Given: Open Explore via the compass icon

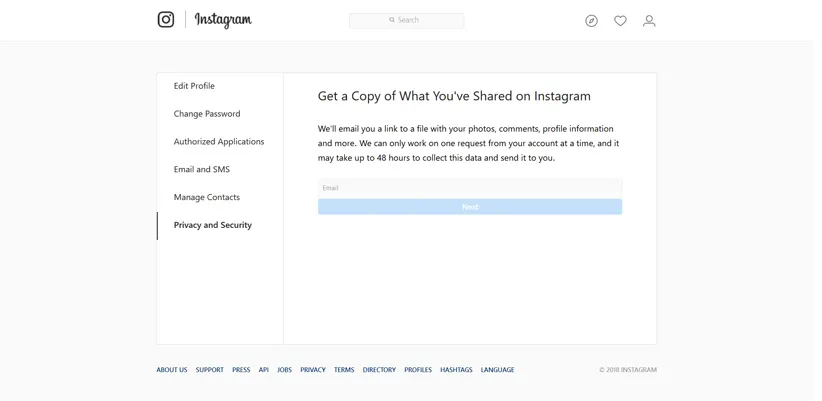Looking at the screenshot, I should 591,21.
